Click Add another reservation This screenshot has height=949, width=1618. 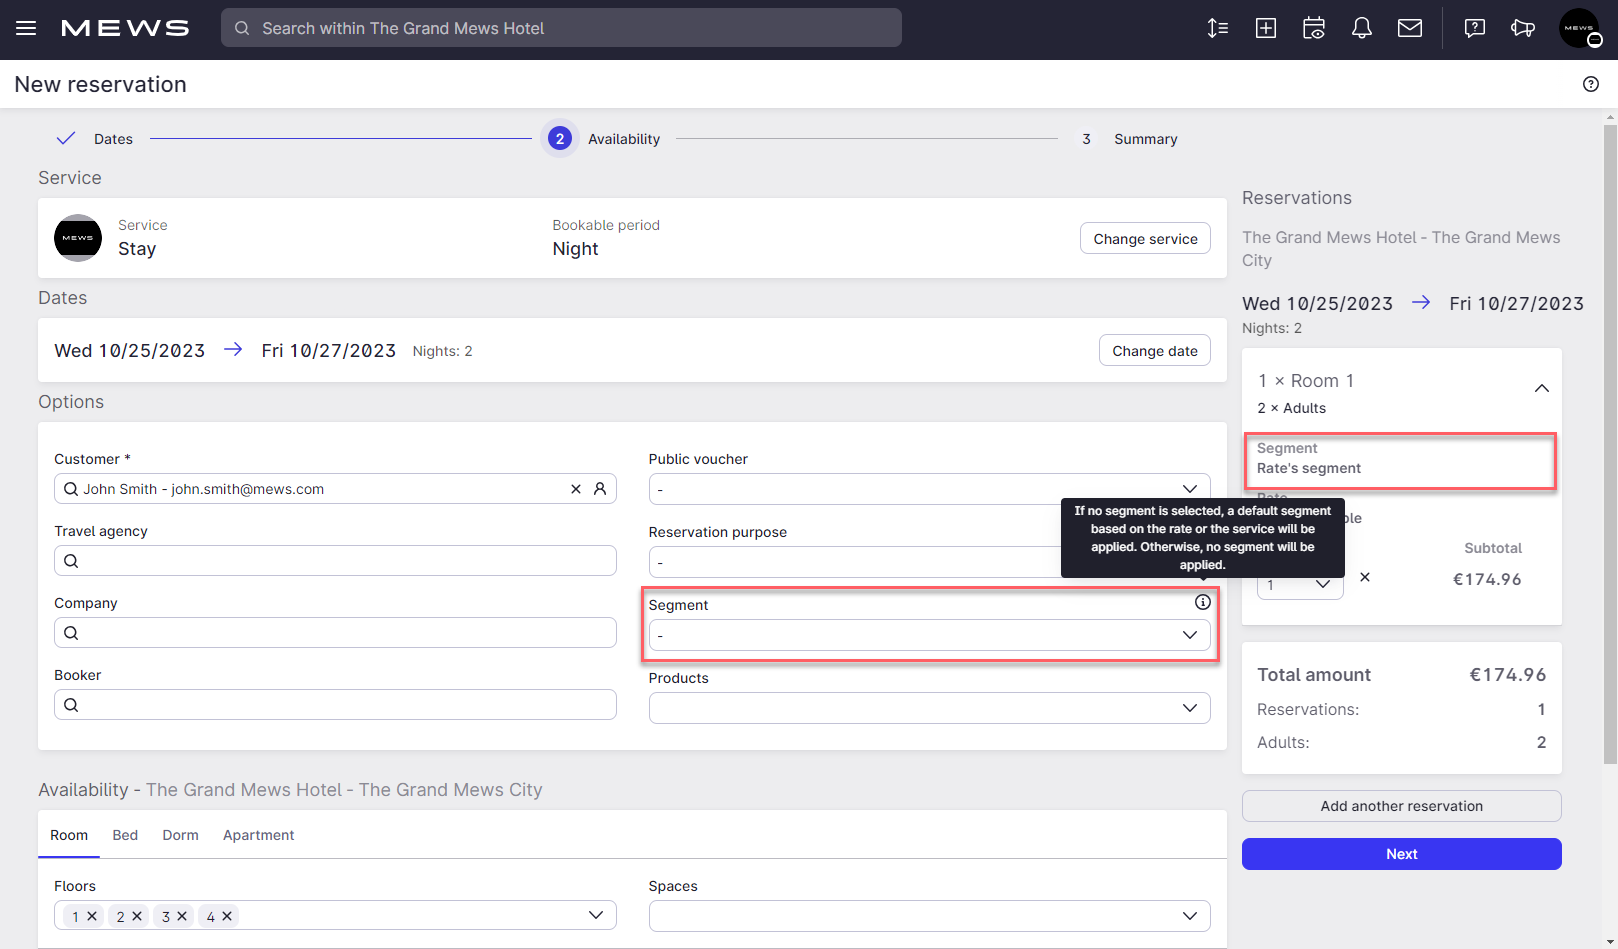coord(1401,806)
